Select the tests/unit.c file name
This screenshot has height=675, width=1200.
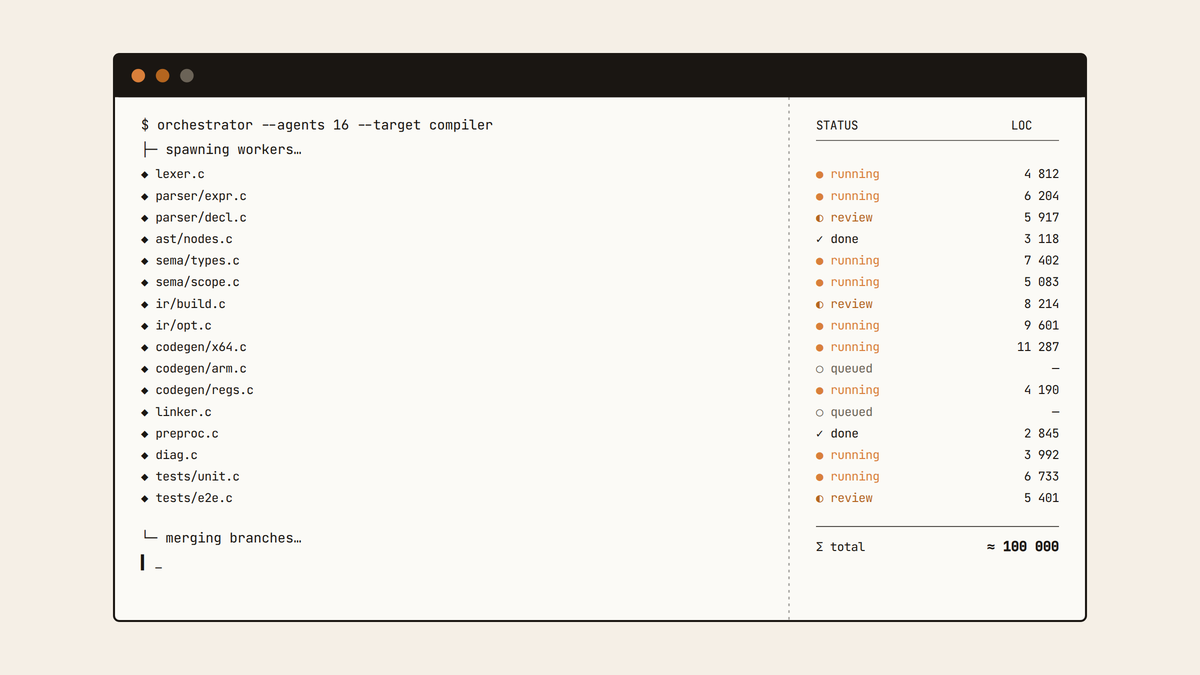(x=197, y=477)
